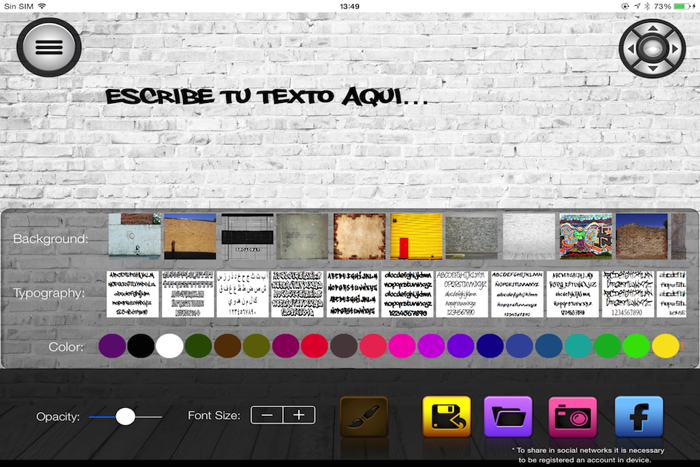Choose the white brick wall background

point(529,236)
